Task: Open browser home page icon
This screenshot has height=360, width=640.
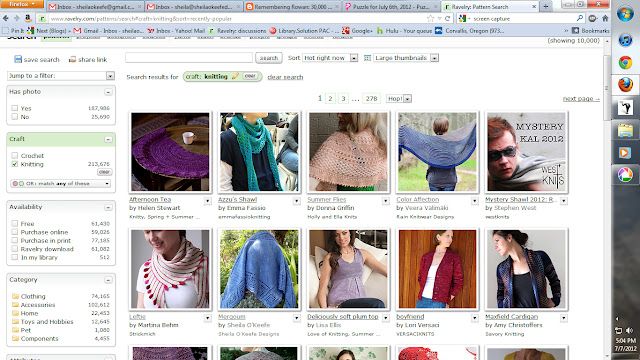Action: 605,18
